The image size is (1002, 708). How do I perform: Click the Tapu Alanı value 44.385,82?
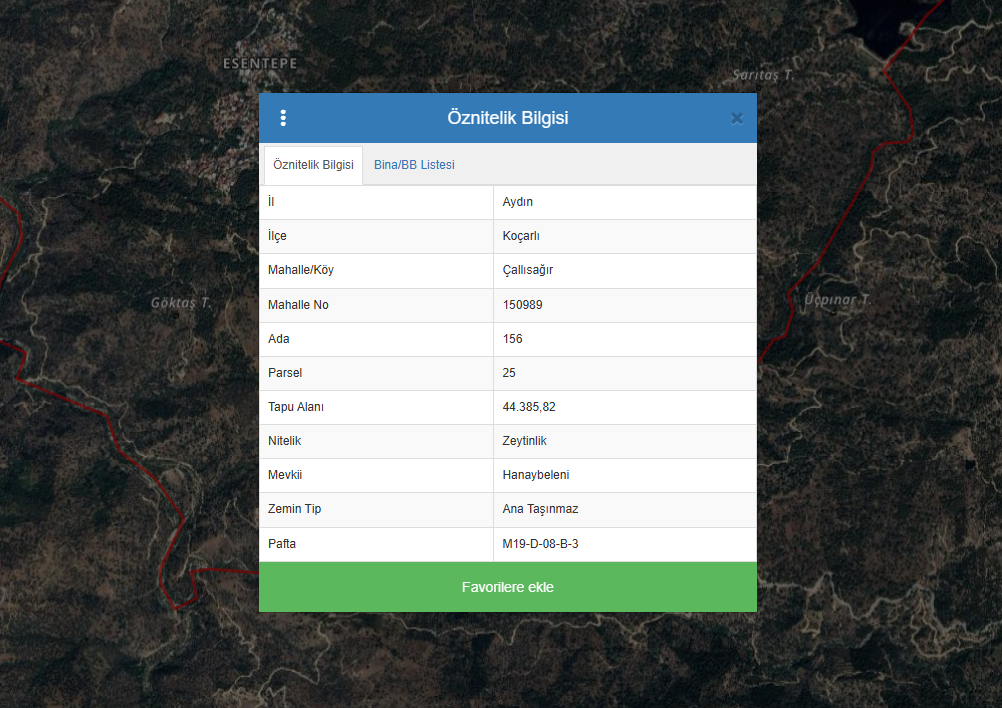529,407
